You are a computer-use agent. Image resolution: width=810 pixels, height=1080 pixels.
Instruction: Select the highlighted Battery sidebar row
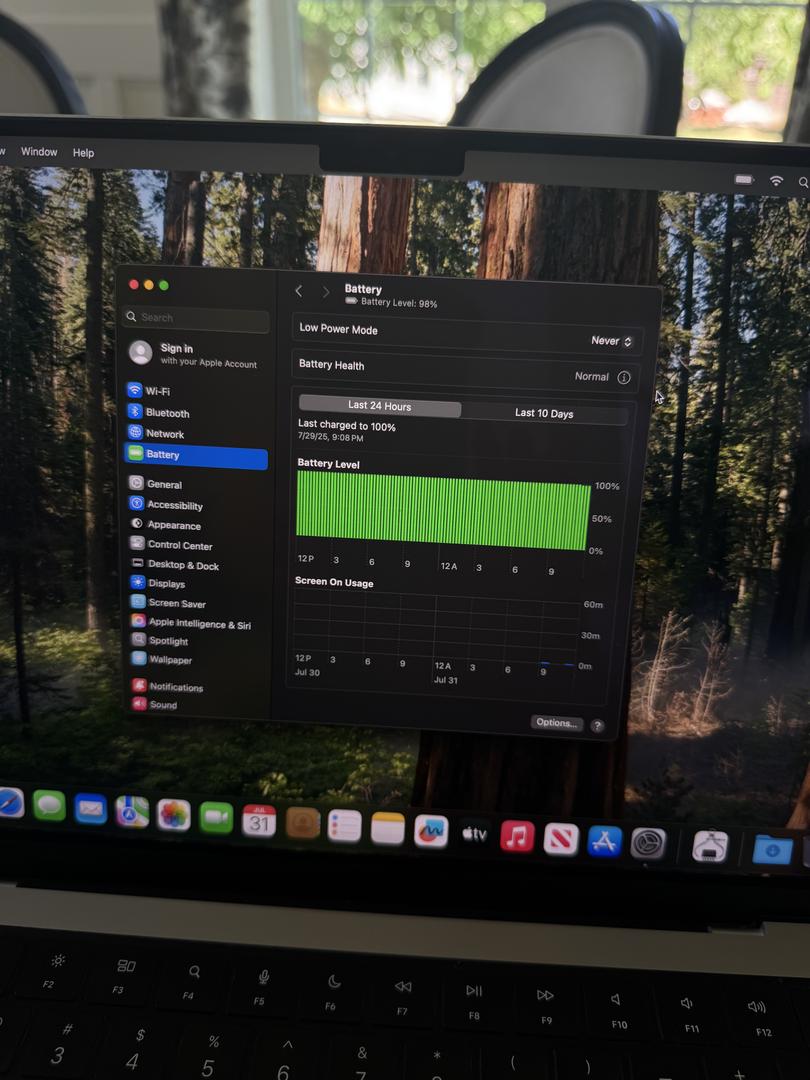point(196,456)
